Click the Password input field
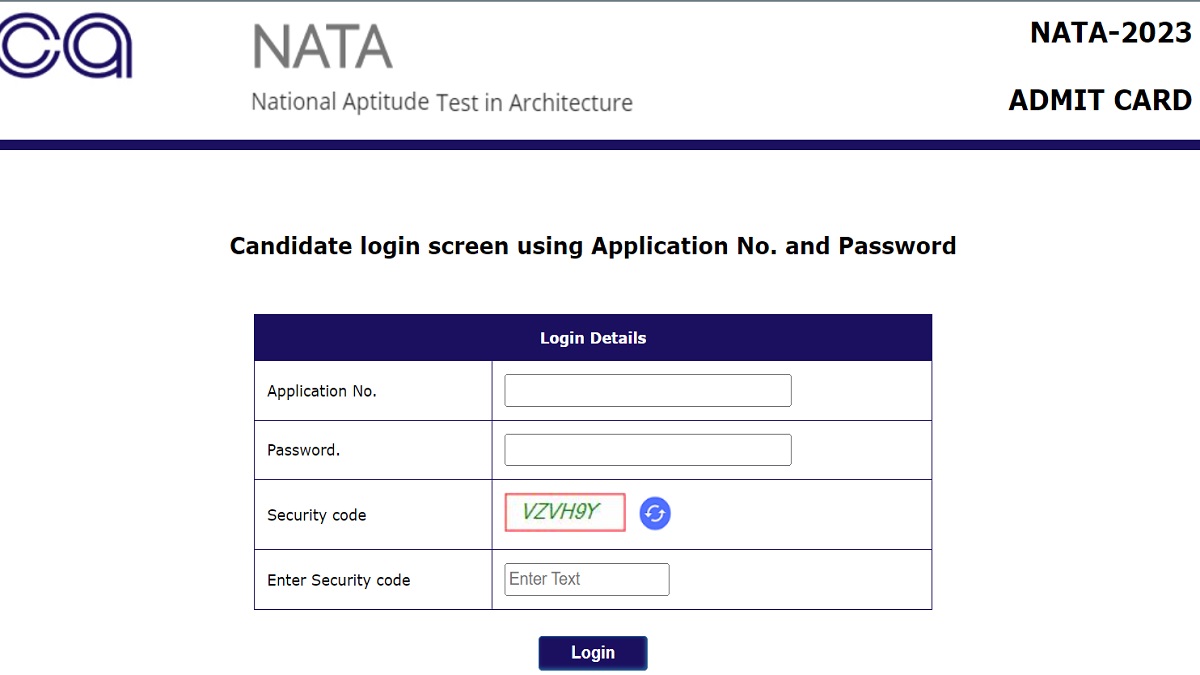 coord(647,449)
